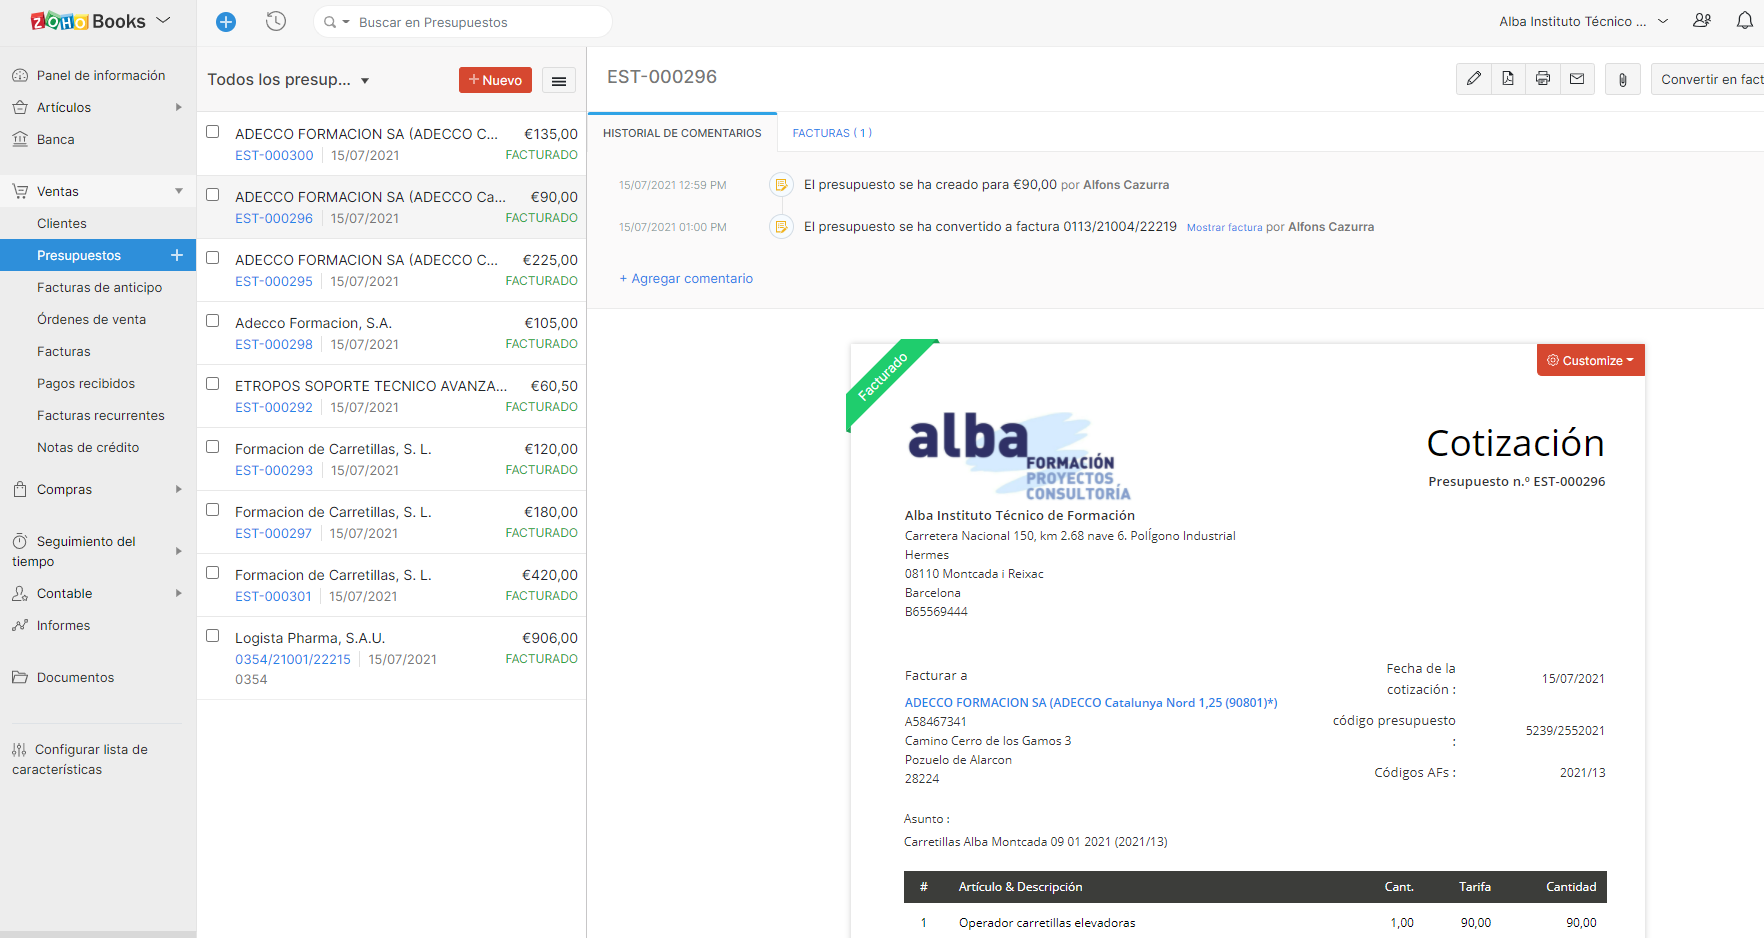1764x938 pixels.
Task: Open the Todos los presup... filter dropdown
Action: pyautogui.click(x=288, y=80)
